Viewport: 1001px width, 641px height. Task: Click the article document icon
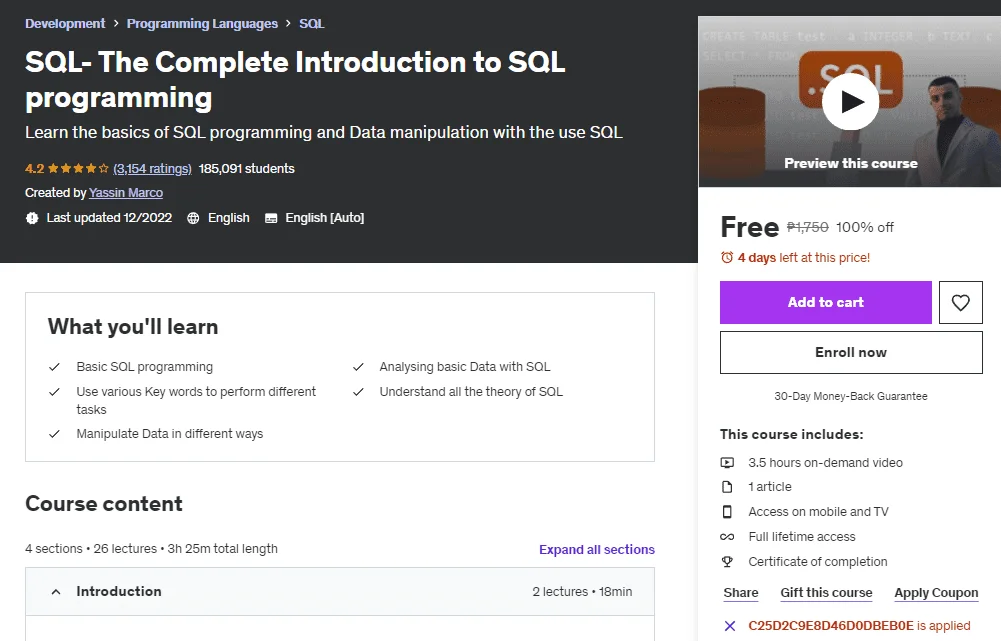click(x=727, y=486)
